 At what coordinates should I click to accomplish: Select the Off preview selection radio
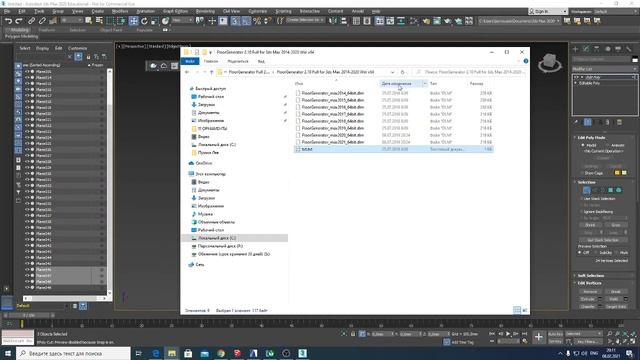580,253
